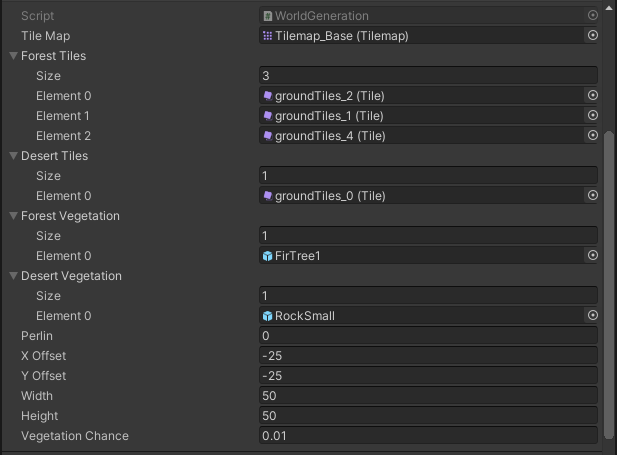Click the Perlin value field

coord(428,336)
